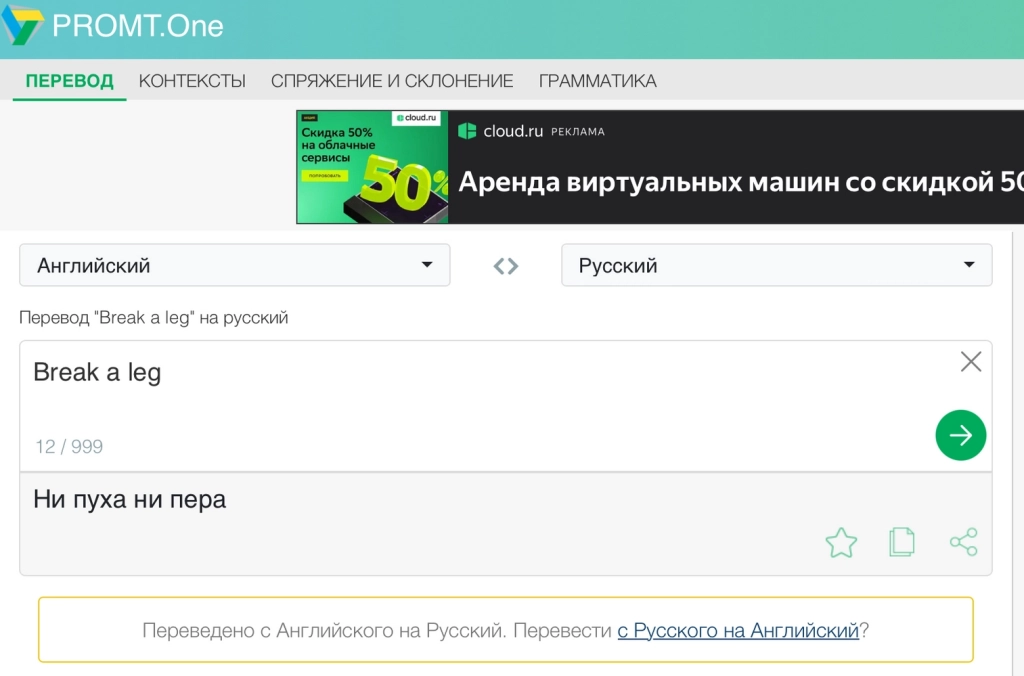Follow the с Русского на Английский link
The width and height of the screenshot is (1024, 676).
(x=738, y=630)
